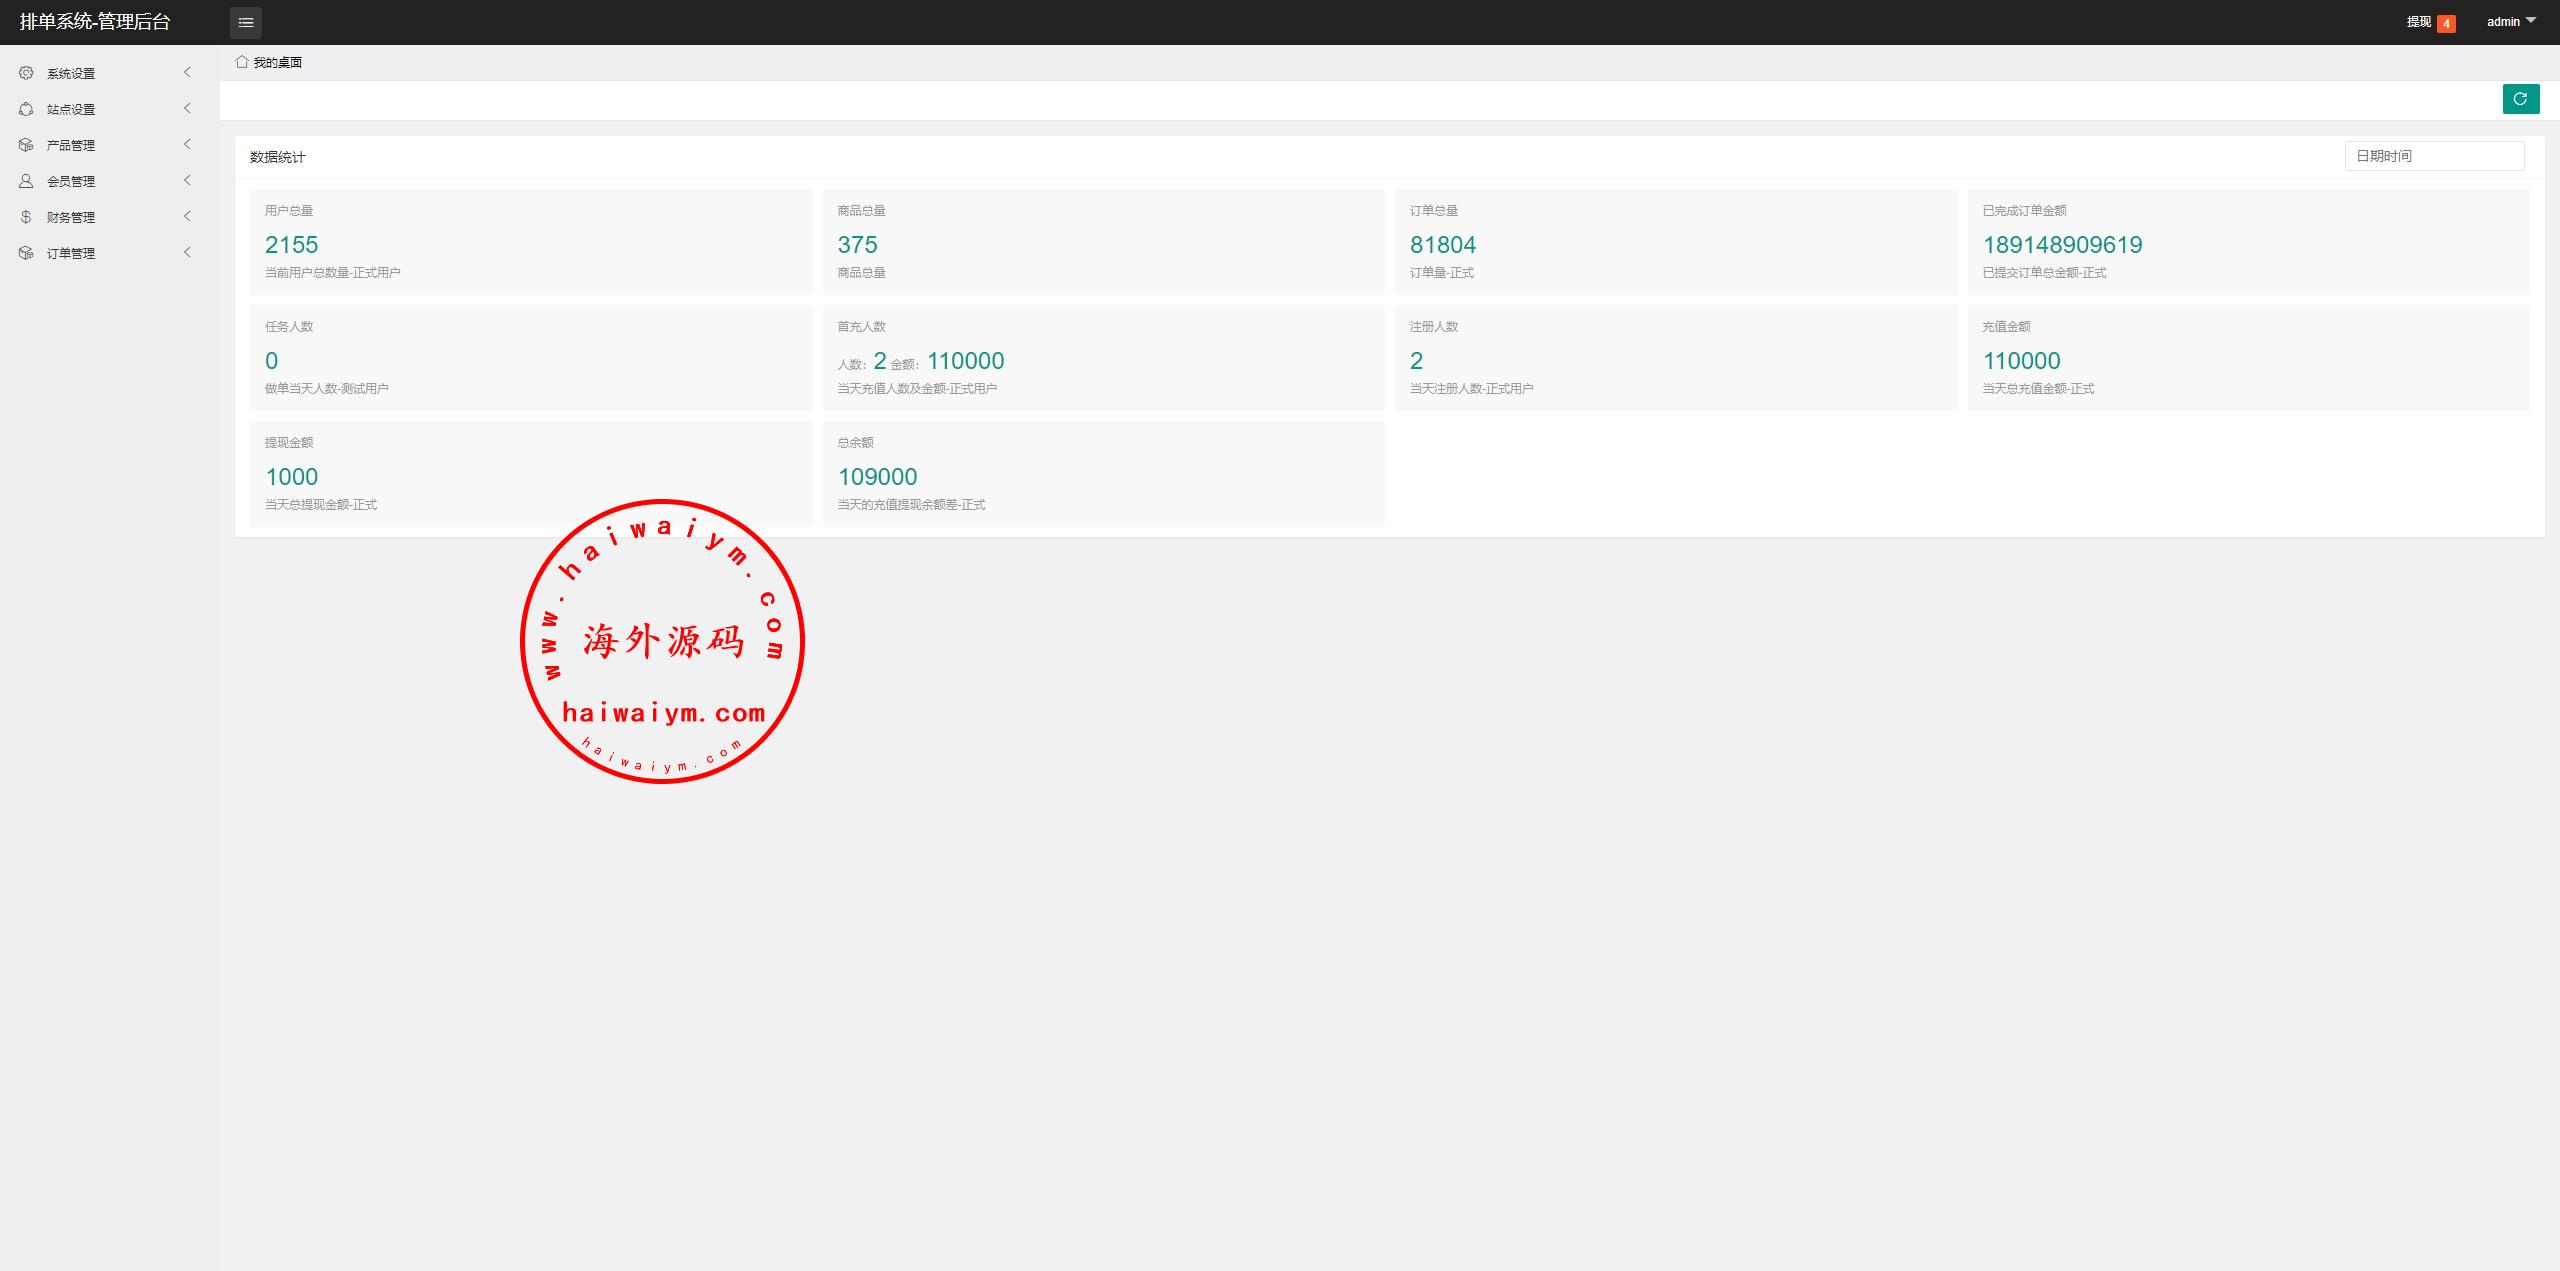Click the cube icon beside 产品管理

coord(26,145)
